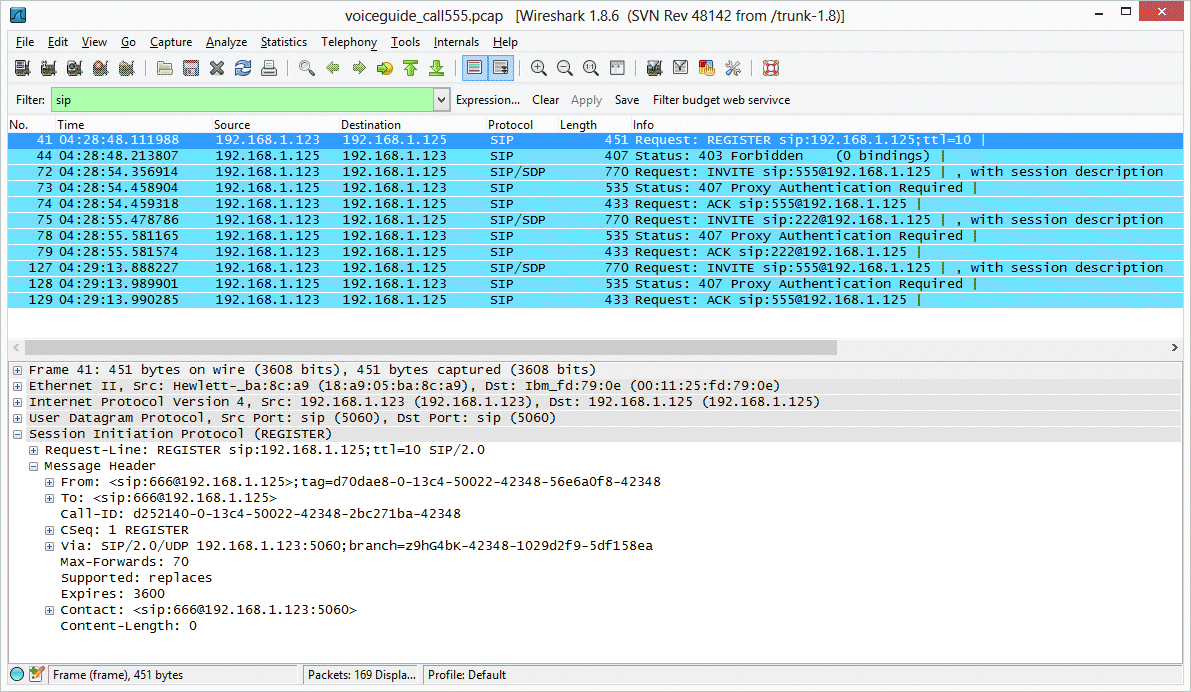The image size is (1191, 692).
Task: Expand the CSeq: 1 REGISTER node
Action: click(x=49, y=529)
